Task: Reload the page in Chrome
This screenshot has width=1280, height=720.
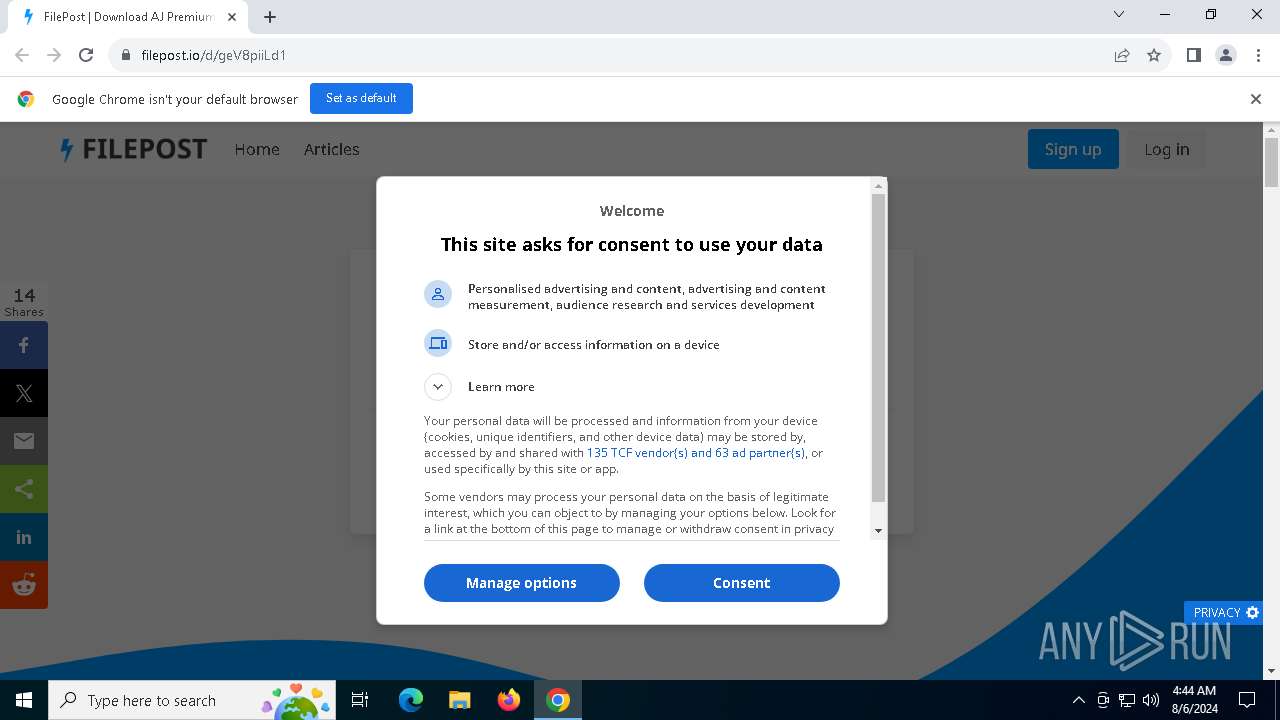Action: point(86,55)
